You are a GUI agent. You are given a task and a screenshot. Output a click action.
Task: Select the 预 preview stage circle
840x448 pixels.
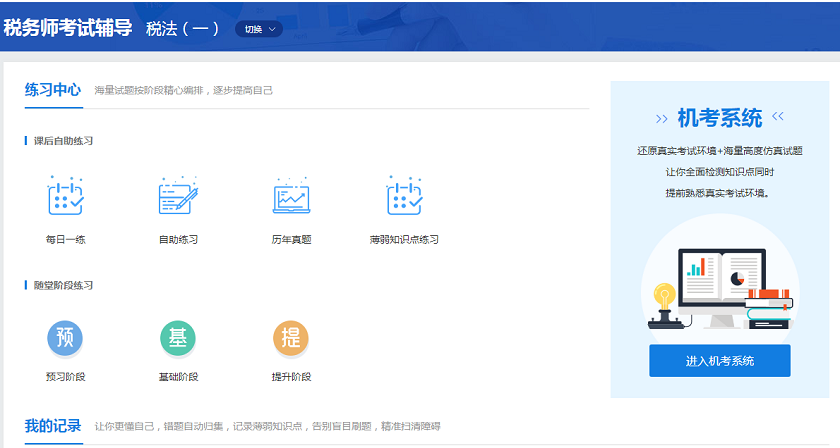[65, 338]
